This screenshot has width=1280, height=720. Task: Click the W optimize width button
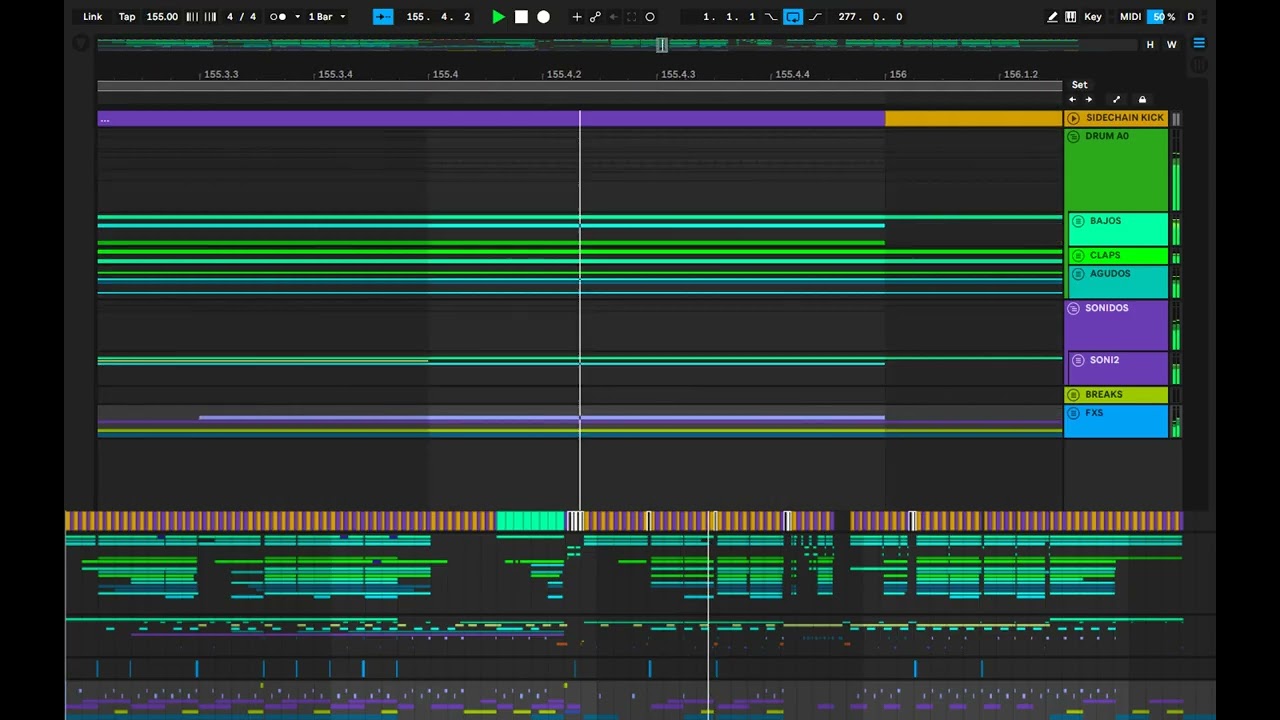1171,45
